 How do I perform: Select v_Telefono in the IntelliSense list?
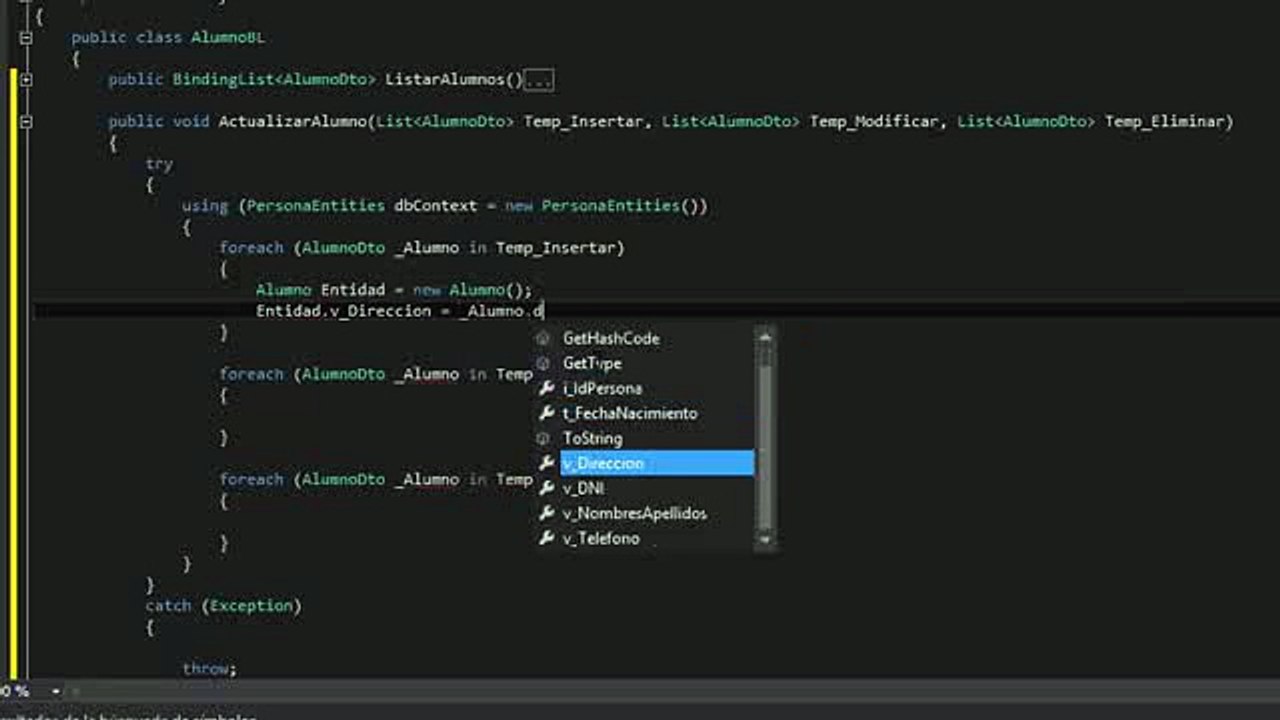(x=601, y=538)
